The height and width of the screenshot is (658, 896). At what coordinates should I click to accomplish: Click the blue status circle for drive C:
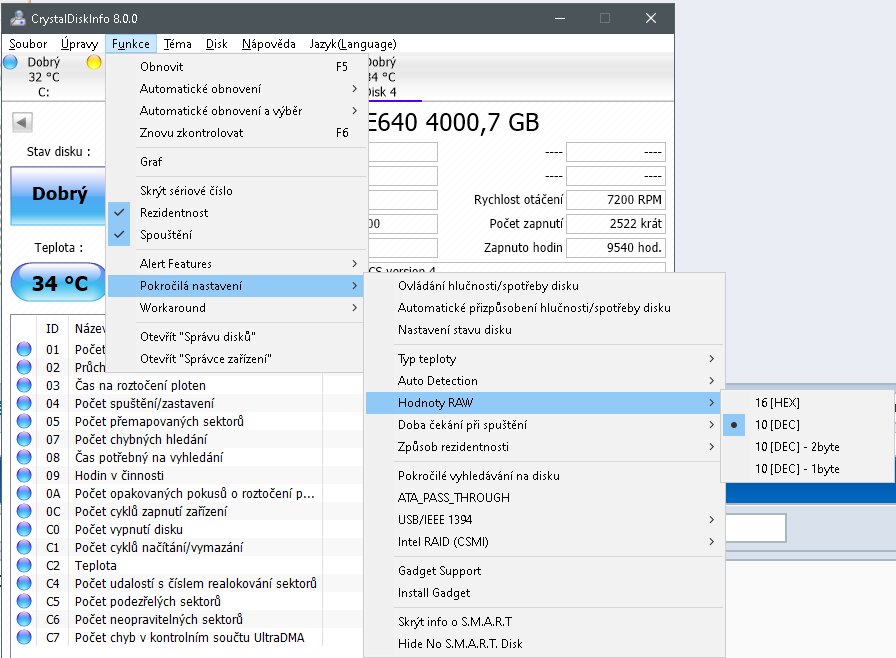point(10,62)
